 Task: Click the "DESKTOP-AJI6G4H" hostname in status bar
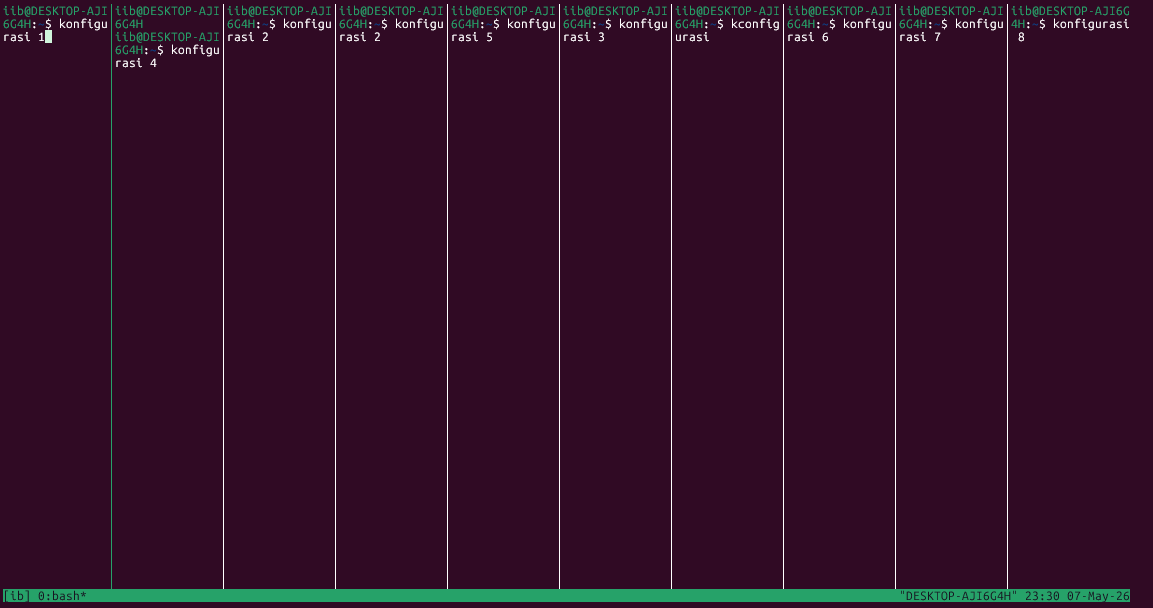959,596
